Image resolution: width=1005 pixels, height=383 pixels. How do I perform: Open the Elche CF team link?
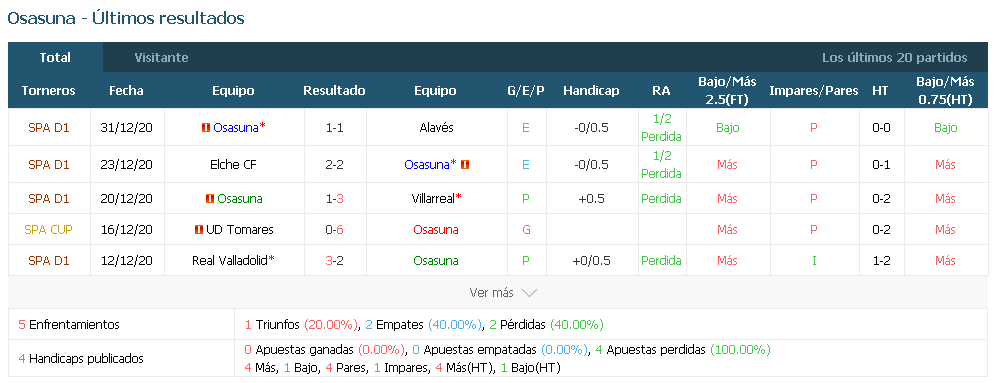(x=233, y=165)
